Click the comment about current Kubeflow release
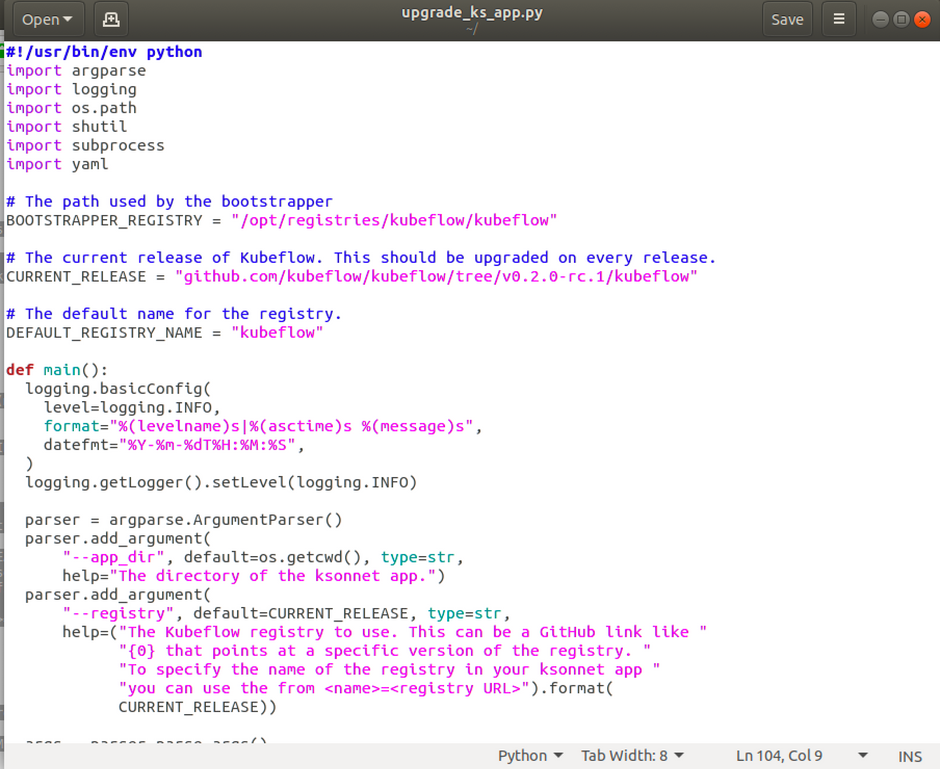The width and height of the screenshot is (940, 769). tap(361, 258)
